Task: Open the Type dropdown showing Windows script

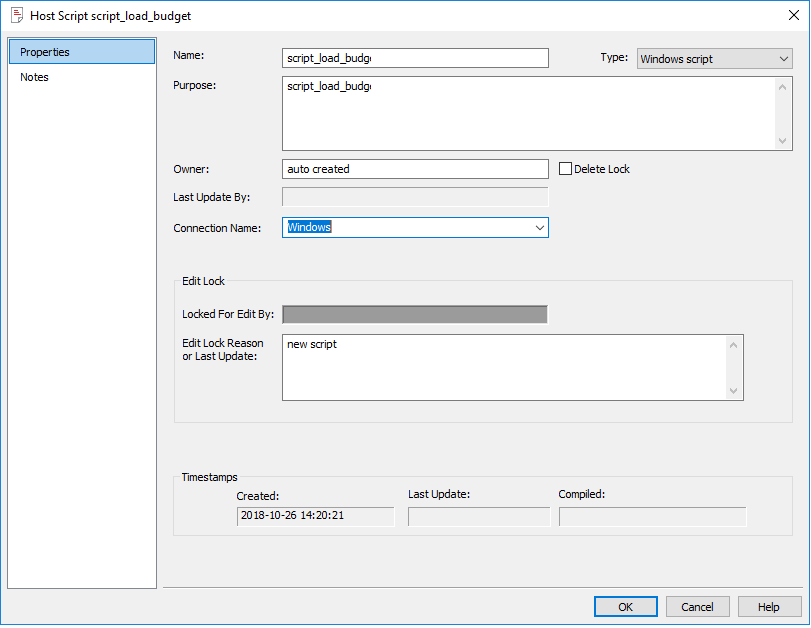Action: [x=714, y=59]
